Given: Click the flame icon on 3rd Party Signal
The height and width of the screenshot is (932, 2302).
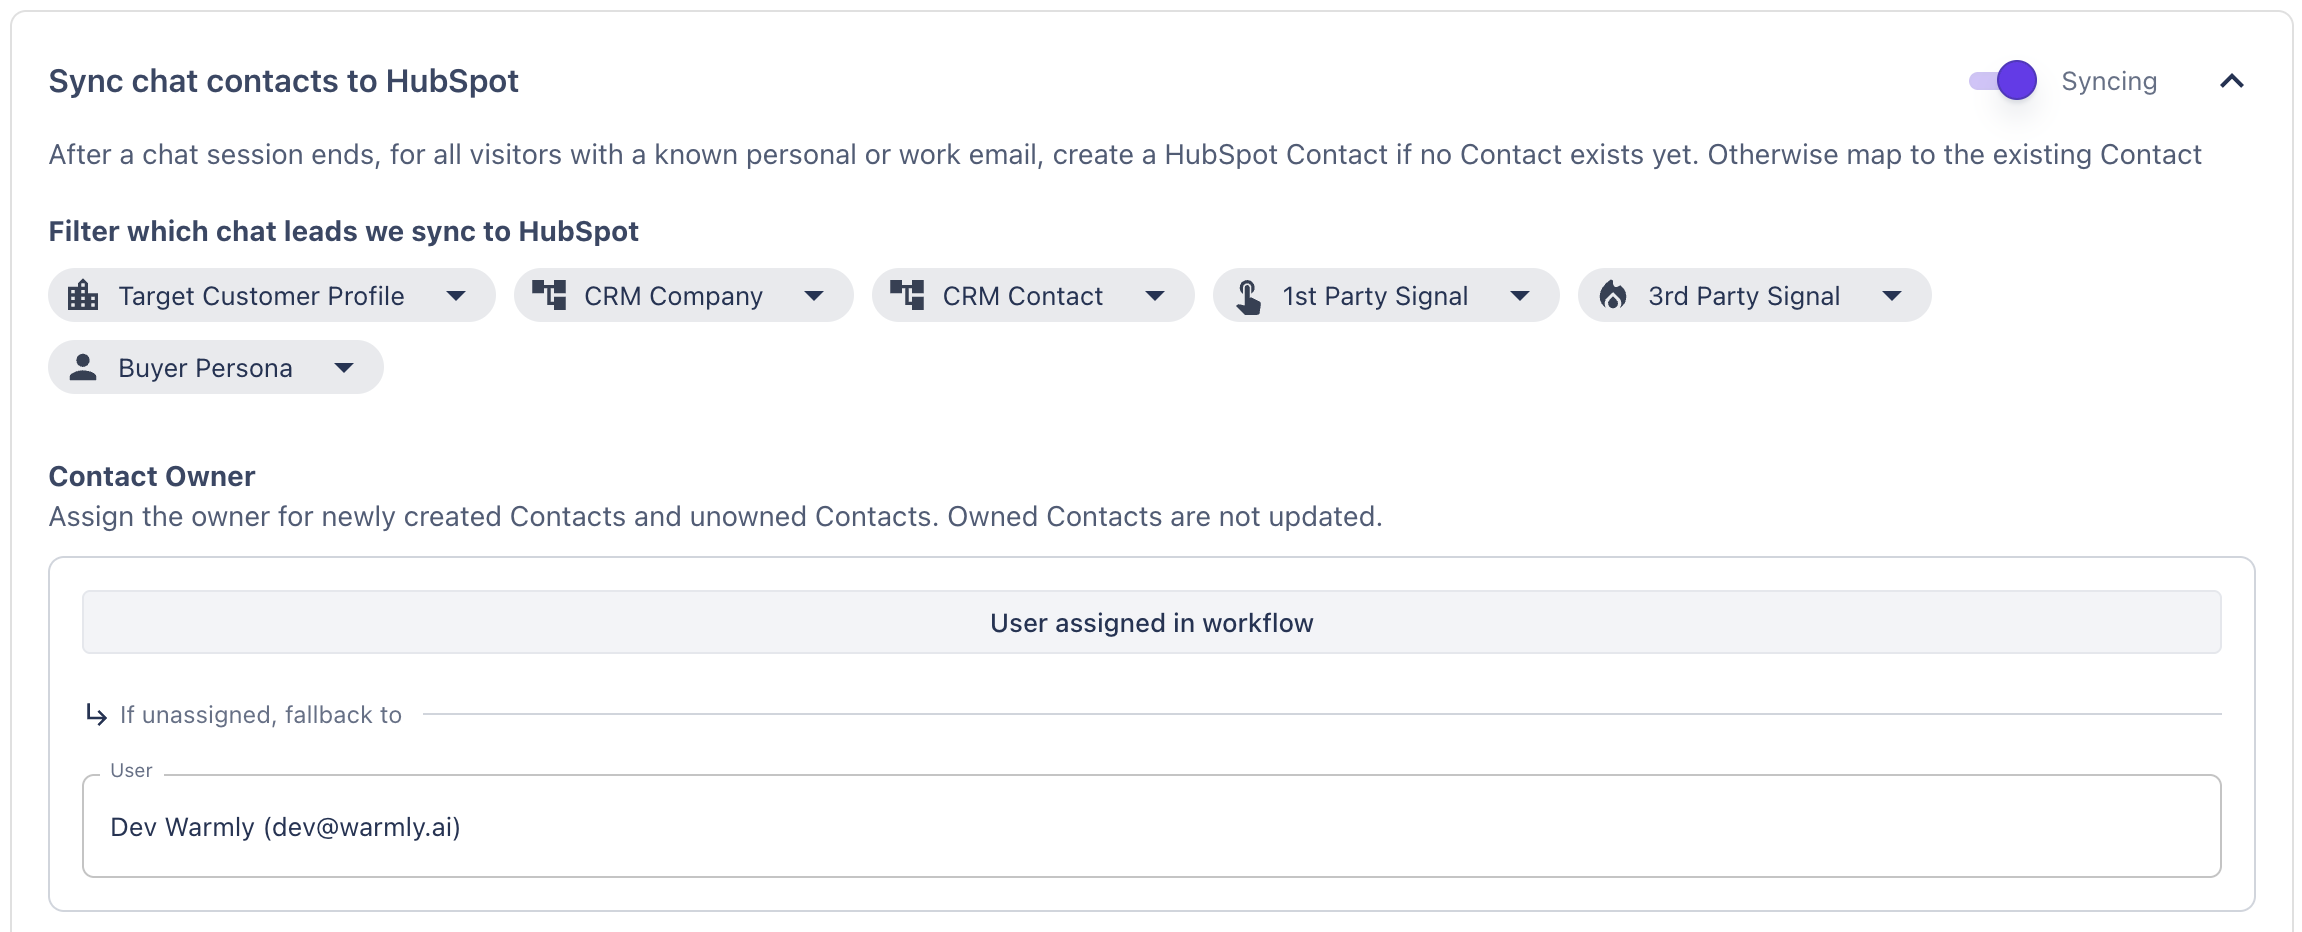Looking at the screenshot, I should 1613,295.
